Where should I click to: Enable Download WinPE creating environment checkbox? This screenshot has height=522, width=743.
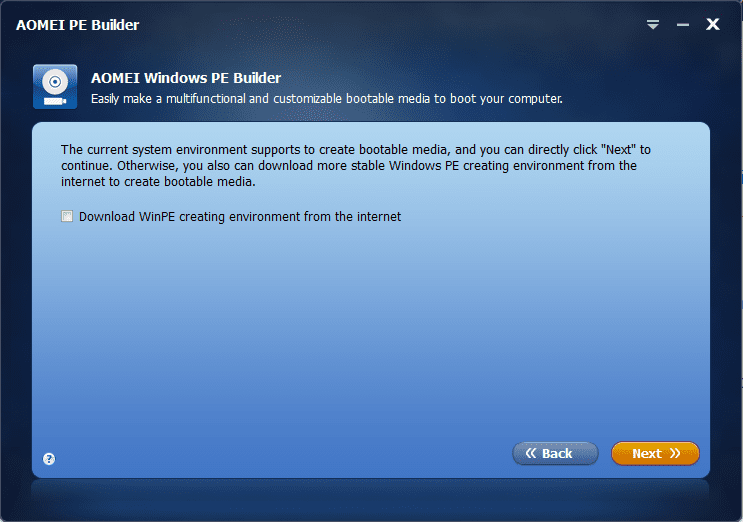coord(67,216)
